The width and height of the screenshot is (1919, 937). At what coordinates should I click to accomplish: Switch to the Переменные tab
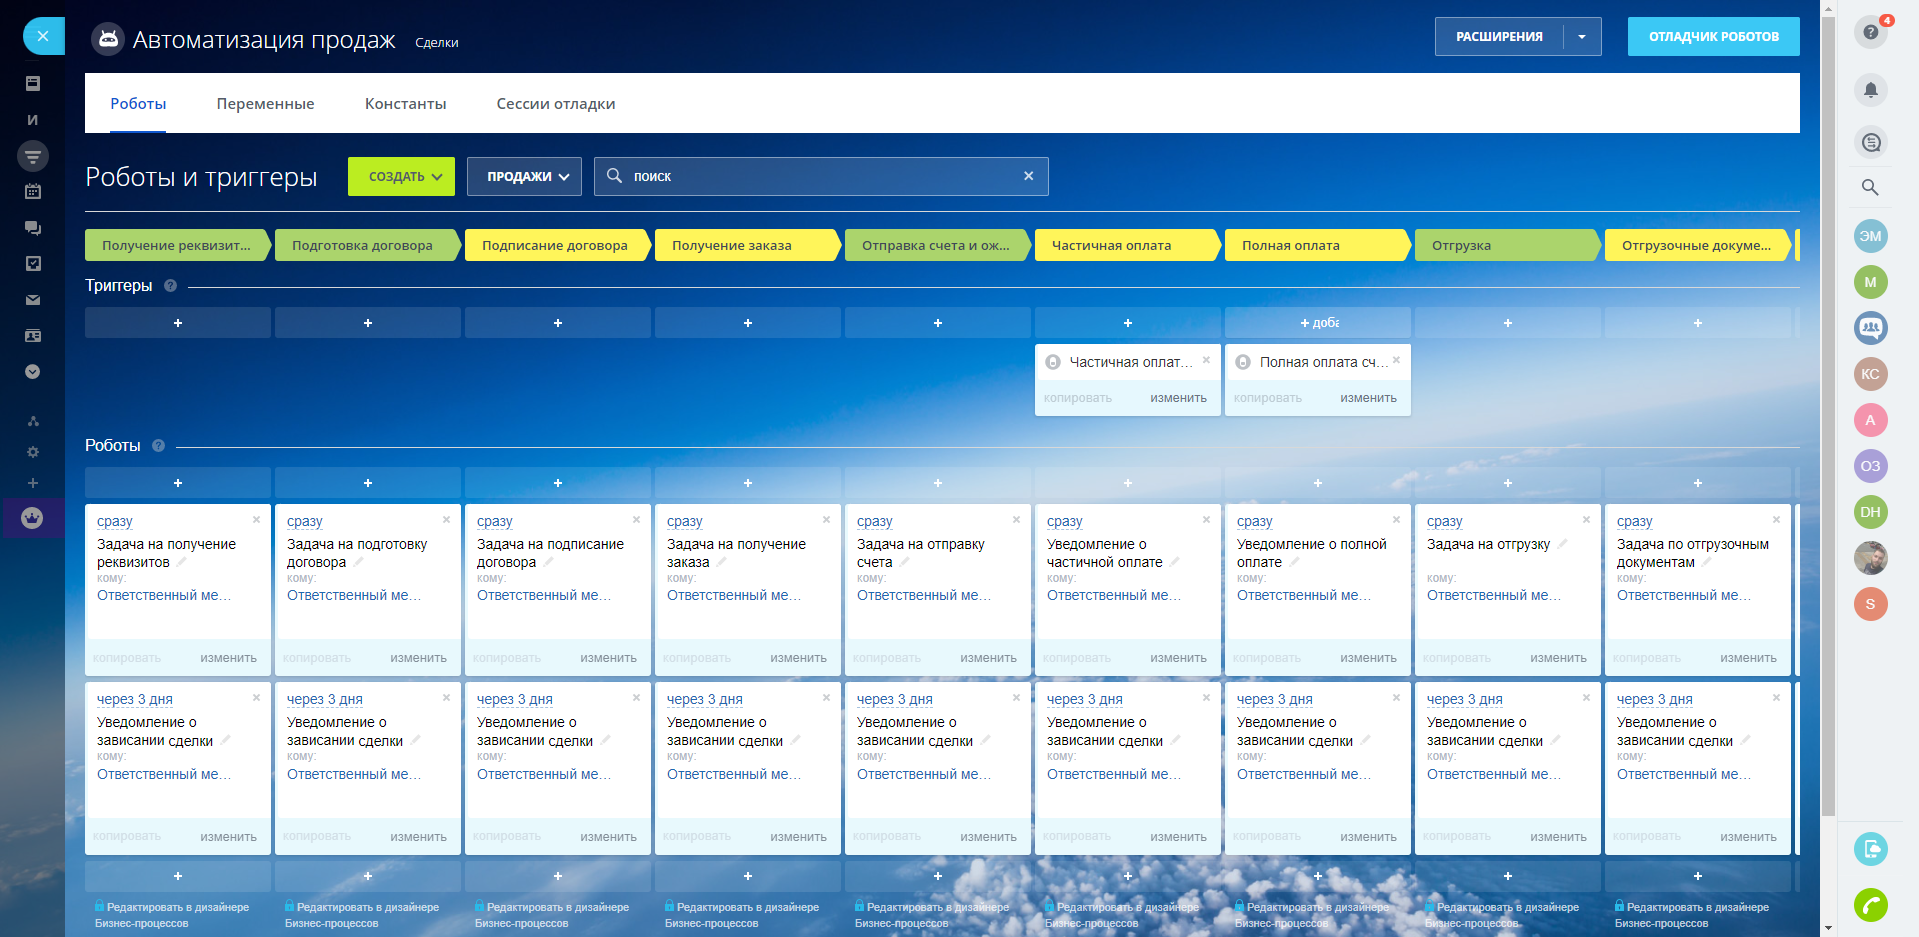(265, 104)
